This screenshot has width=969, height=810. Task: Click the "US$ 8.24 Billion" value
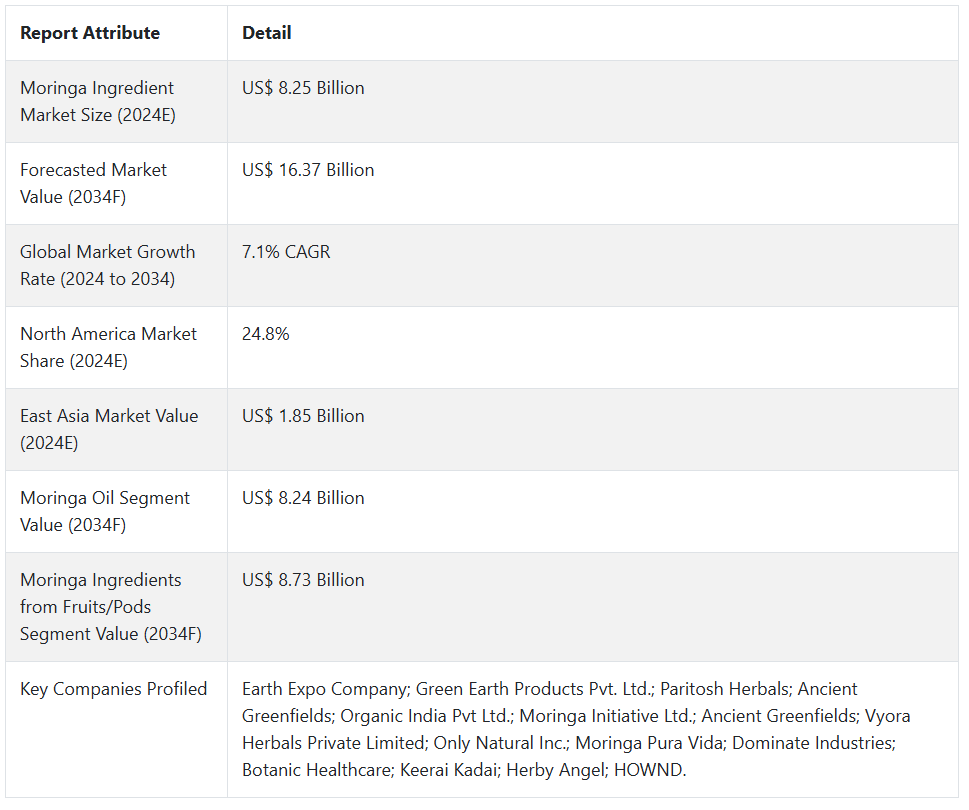[x=303, y=498]
